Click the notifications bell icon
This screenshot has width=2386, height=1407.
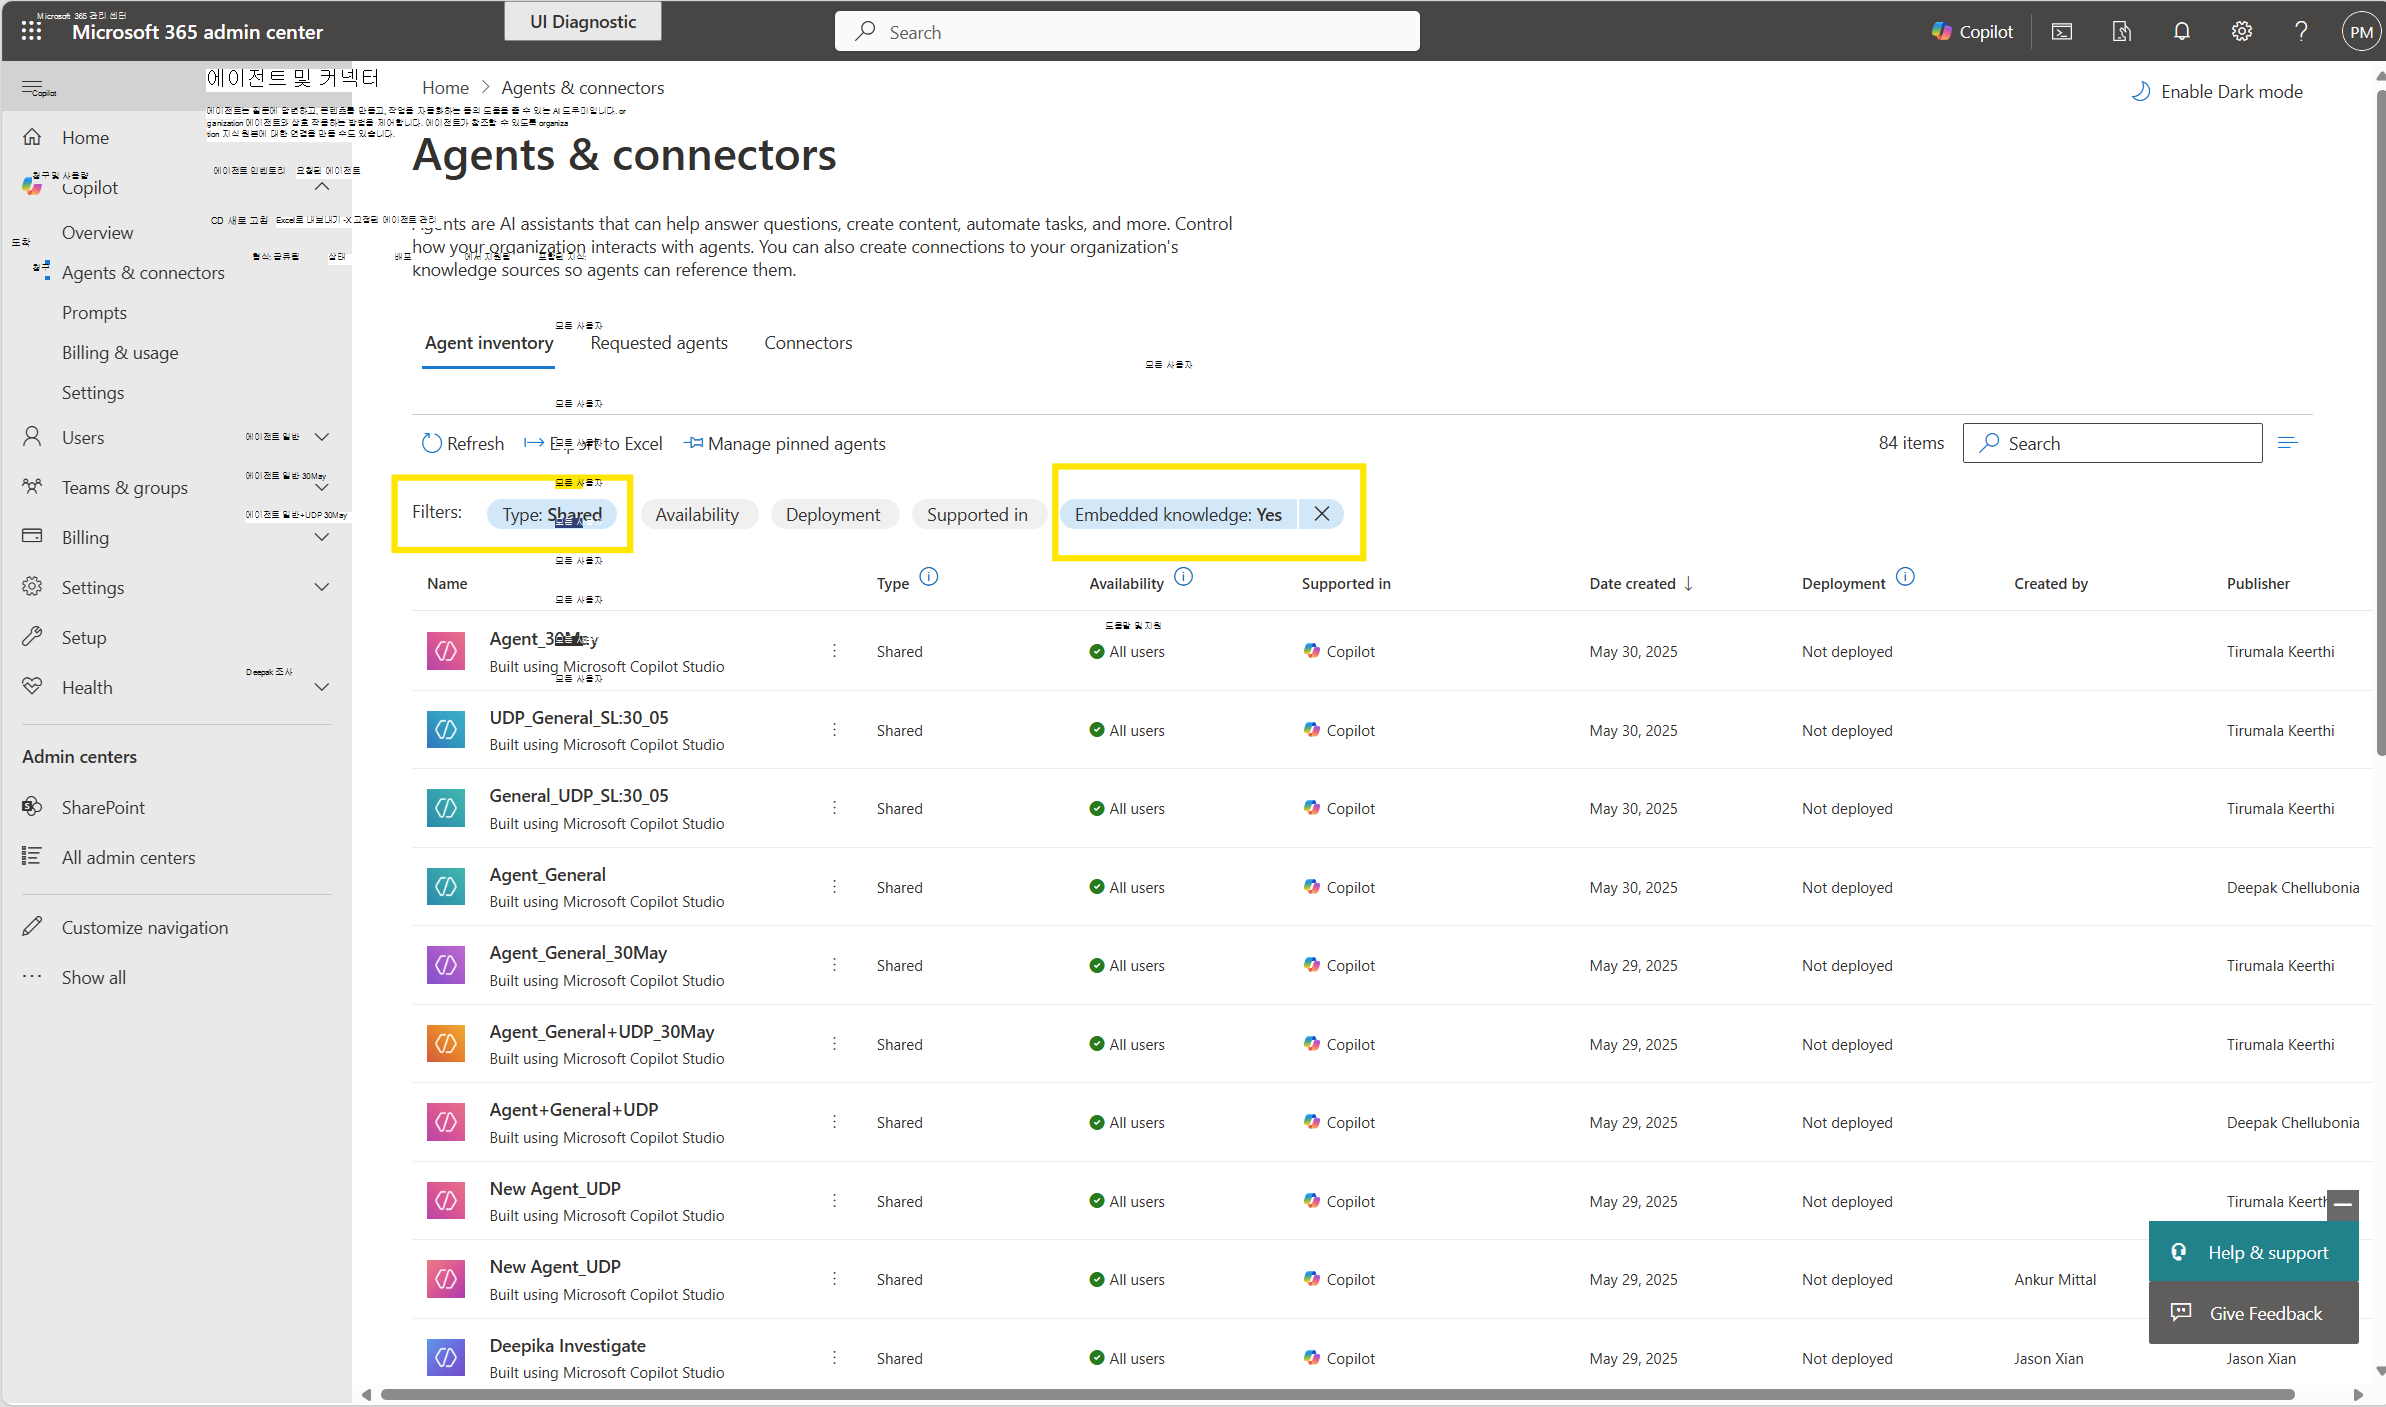click(2181, 32)
